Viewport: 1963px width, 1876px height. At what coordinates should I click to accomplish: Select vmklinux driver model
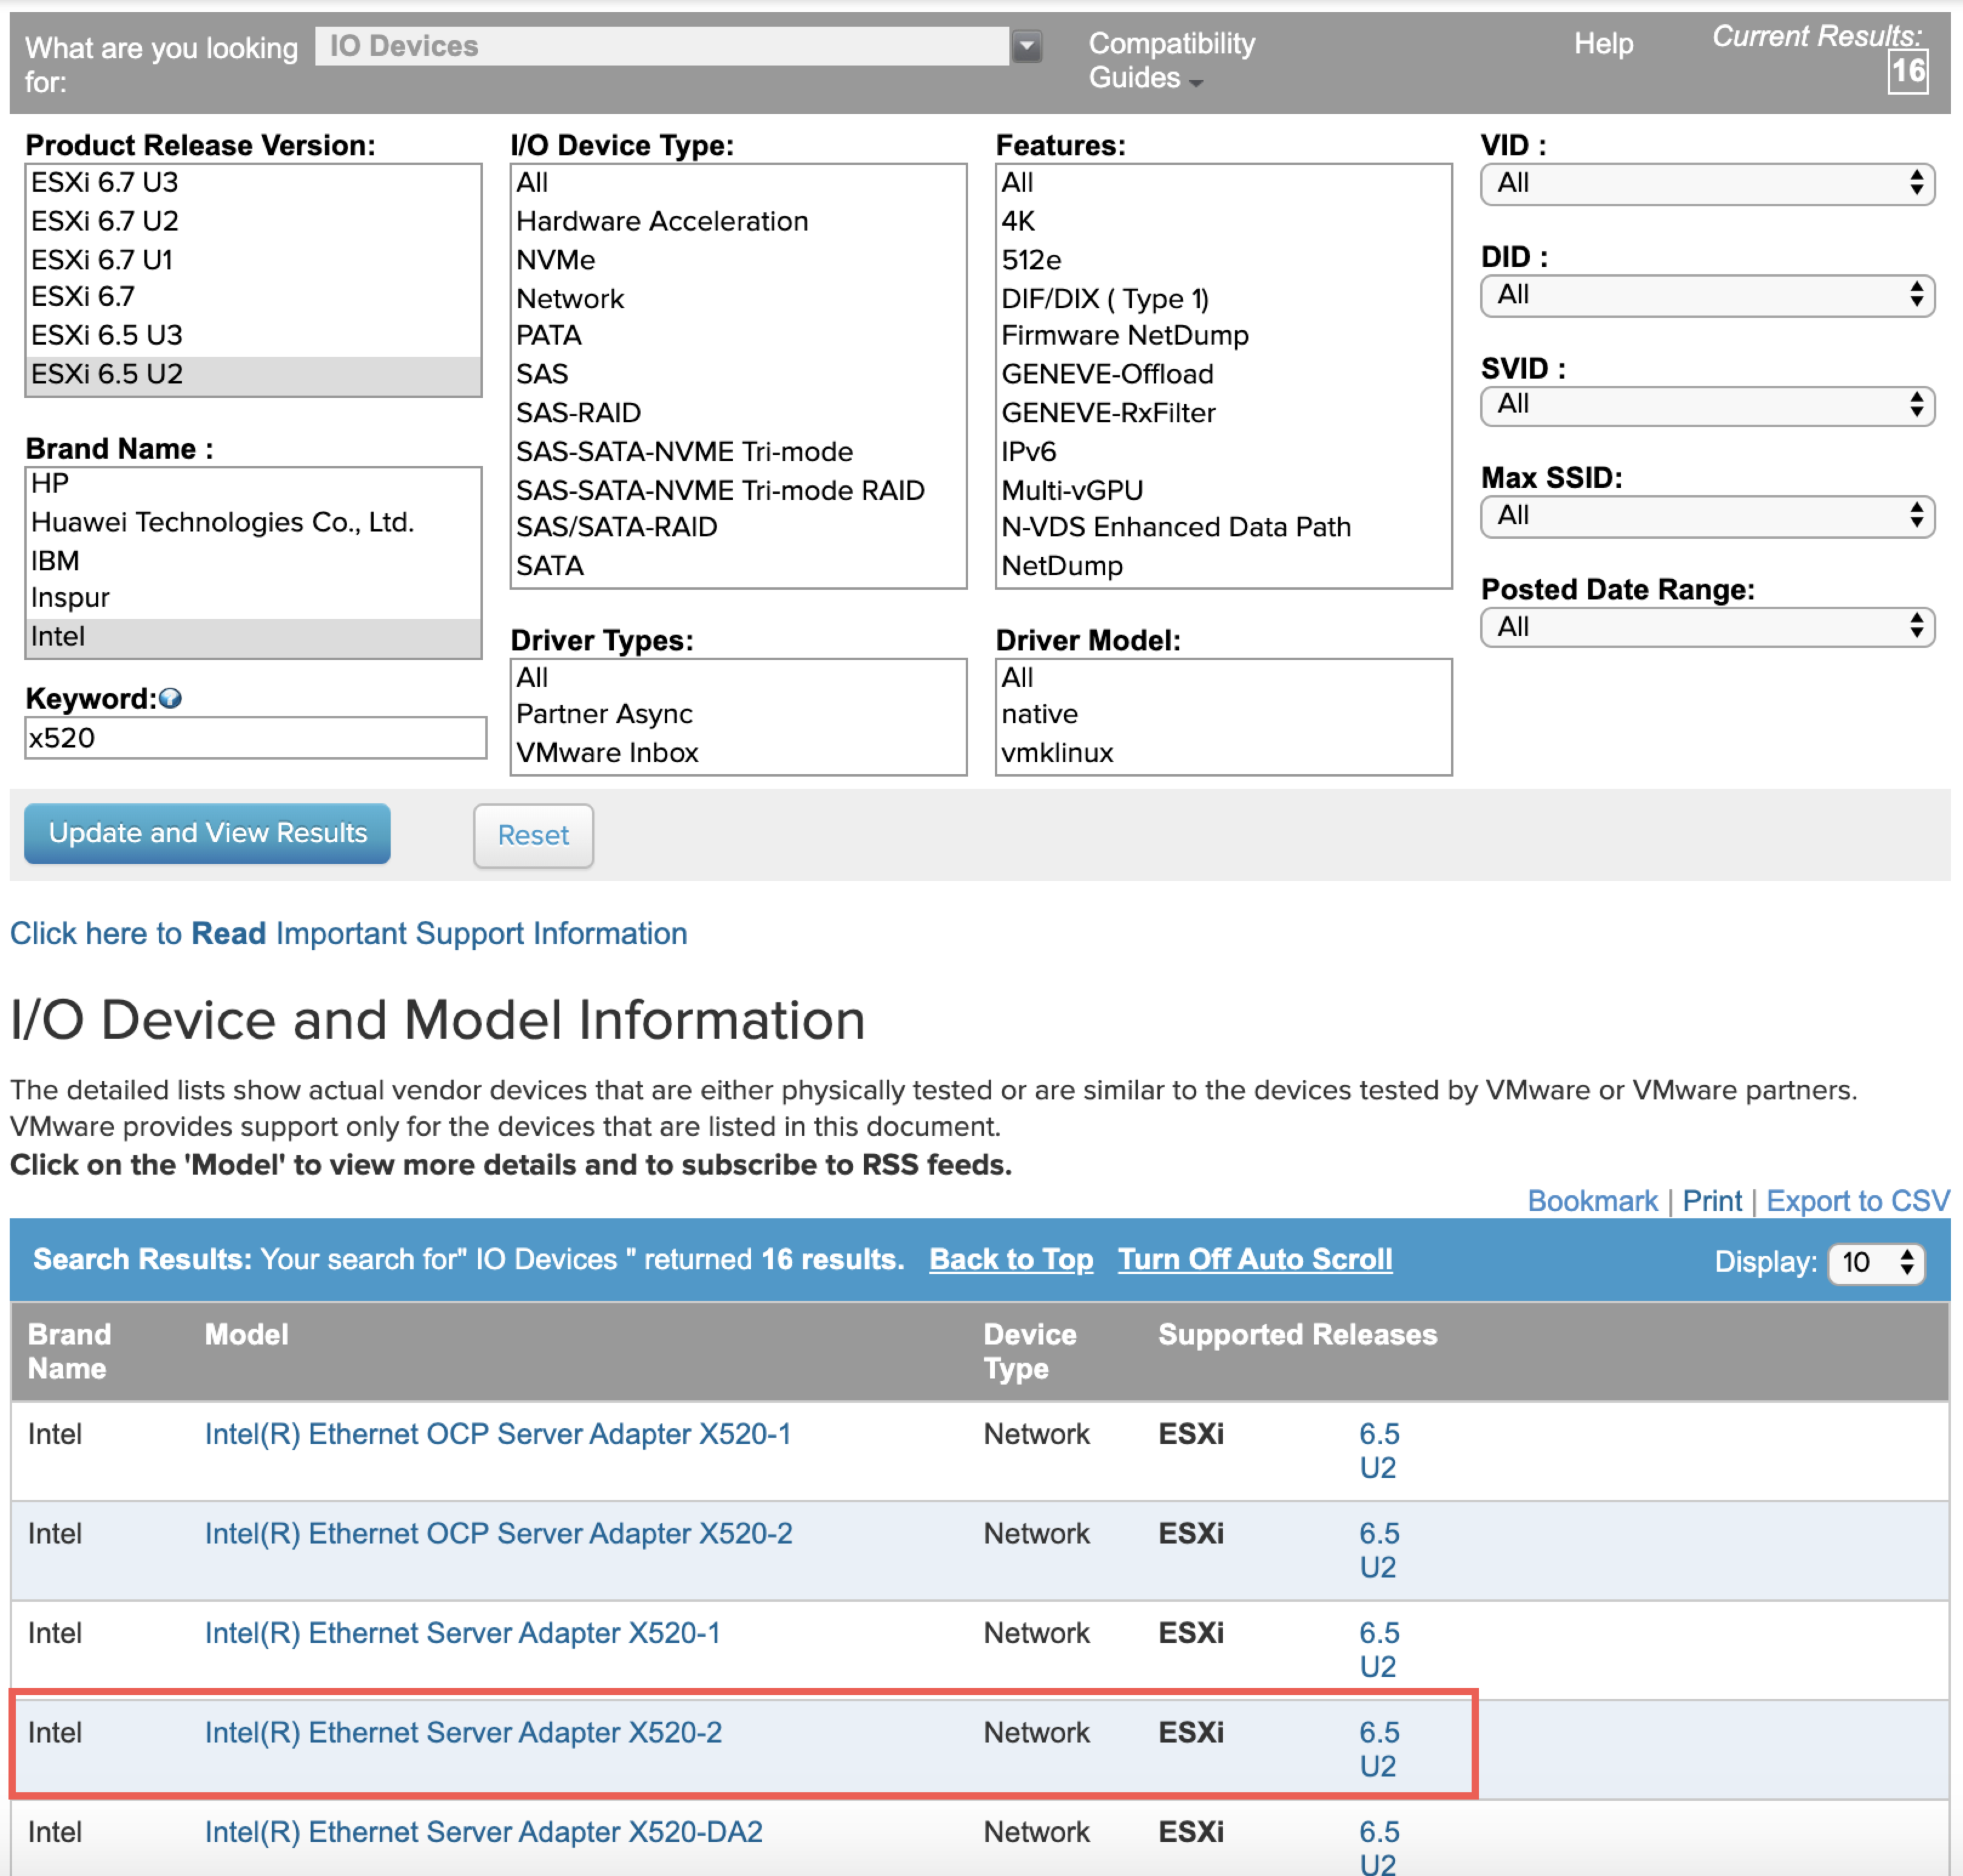[1223, 753]
